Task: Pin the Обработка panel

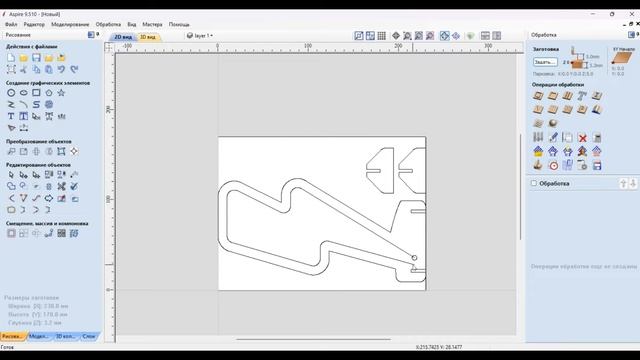Action: [x=638, y=35]
